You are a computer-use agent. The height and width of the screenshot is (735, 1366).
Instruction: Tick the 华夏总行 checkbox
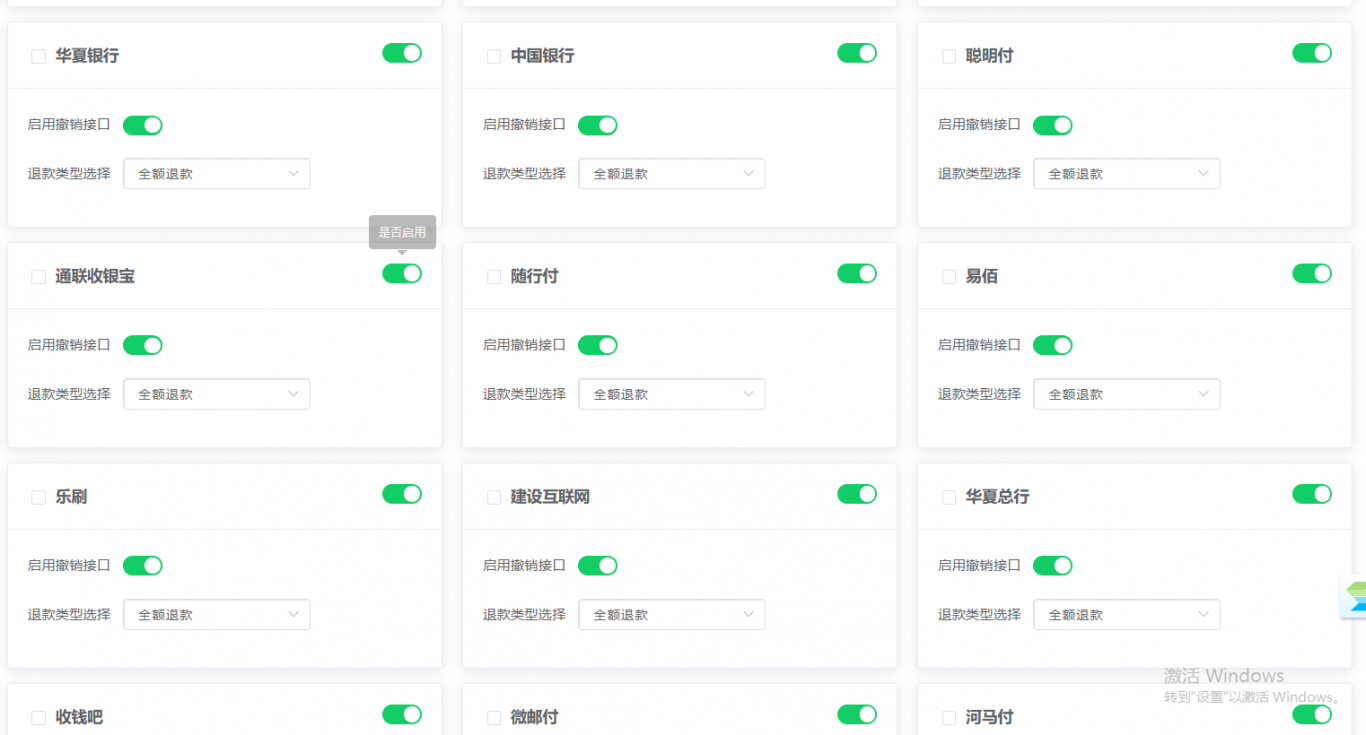(x=949, y=498)
